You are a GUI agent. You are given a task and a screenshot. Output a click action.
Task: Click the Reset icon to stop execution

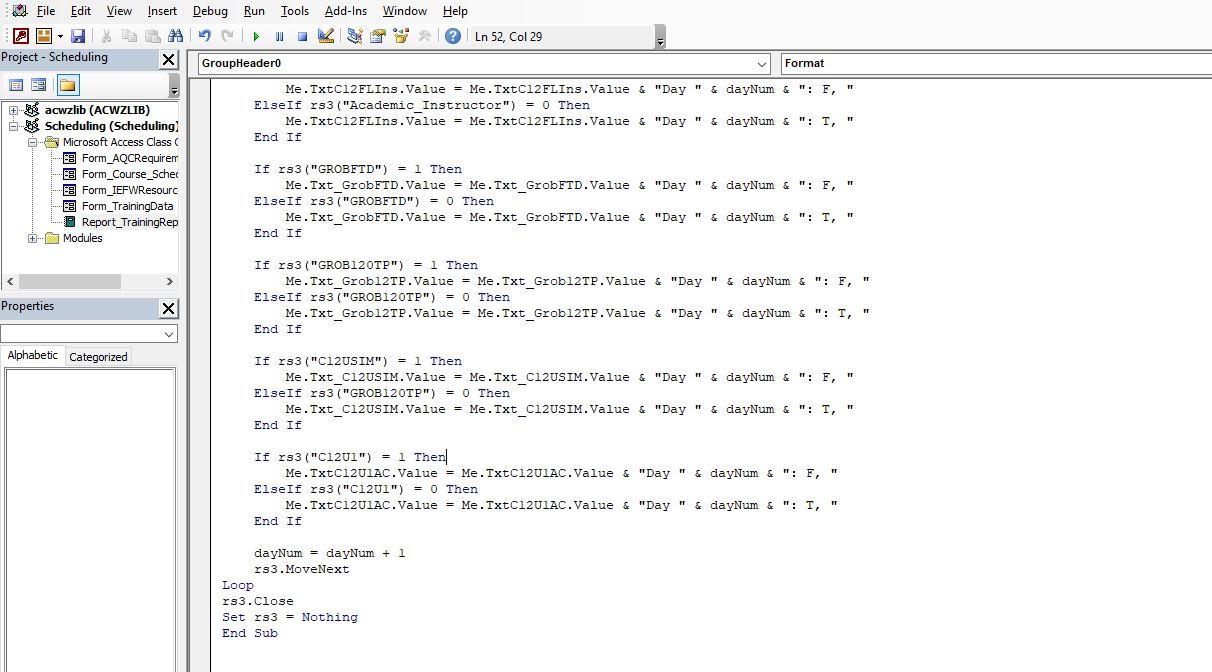[x=302, y=35]
